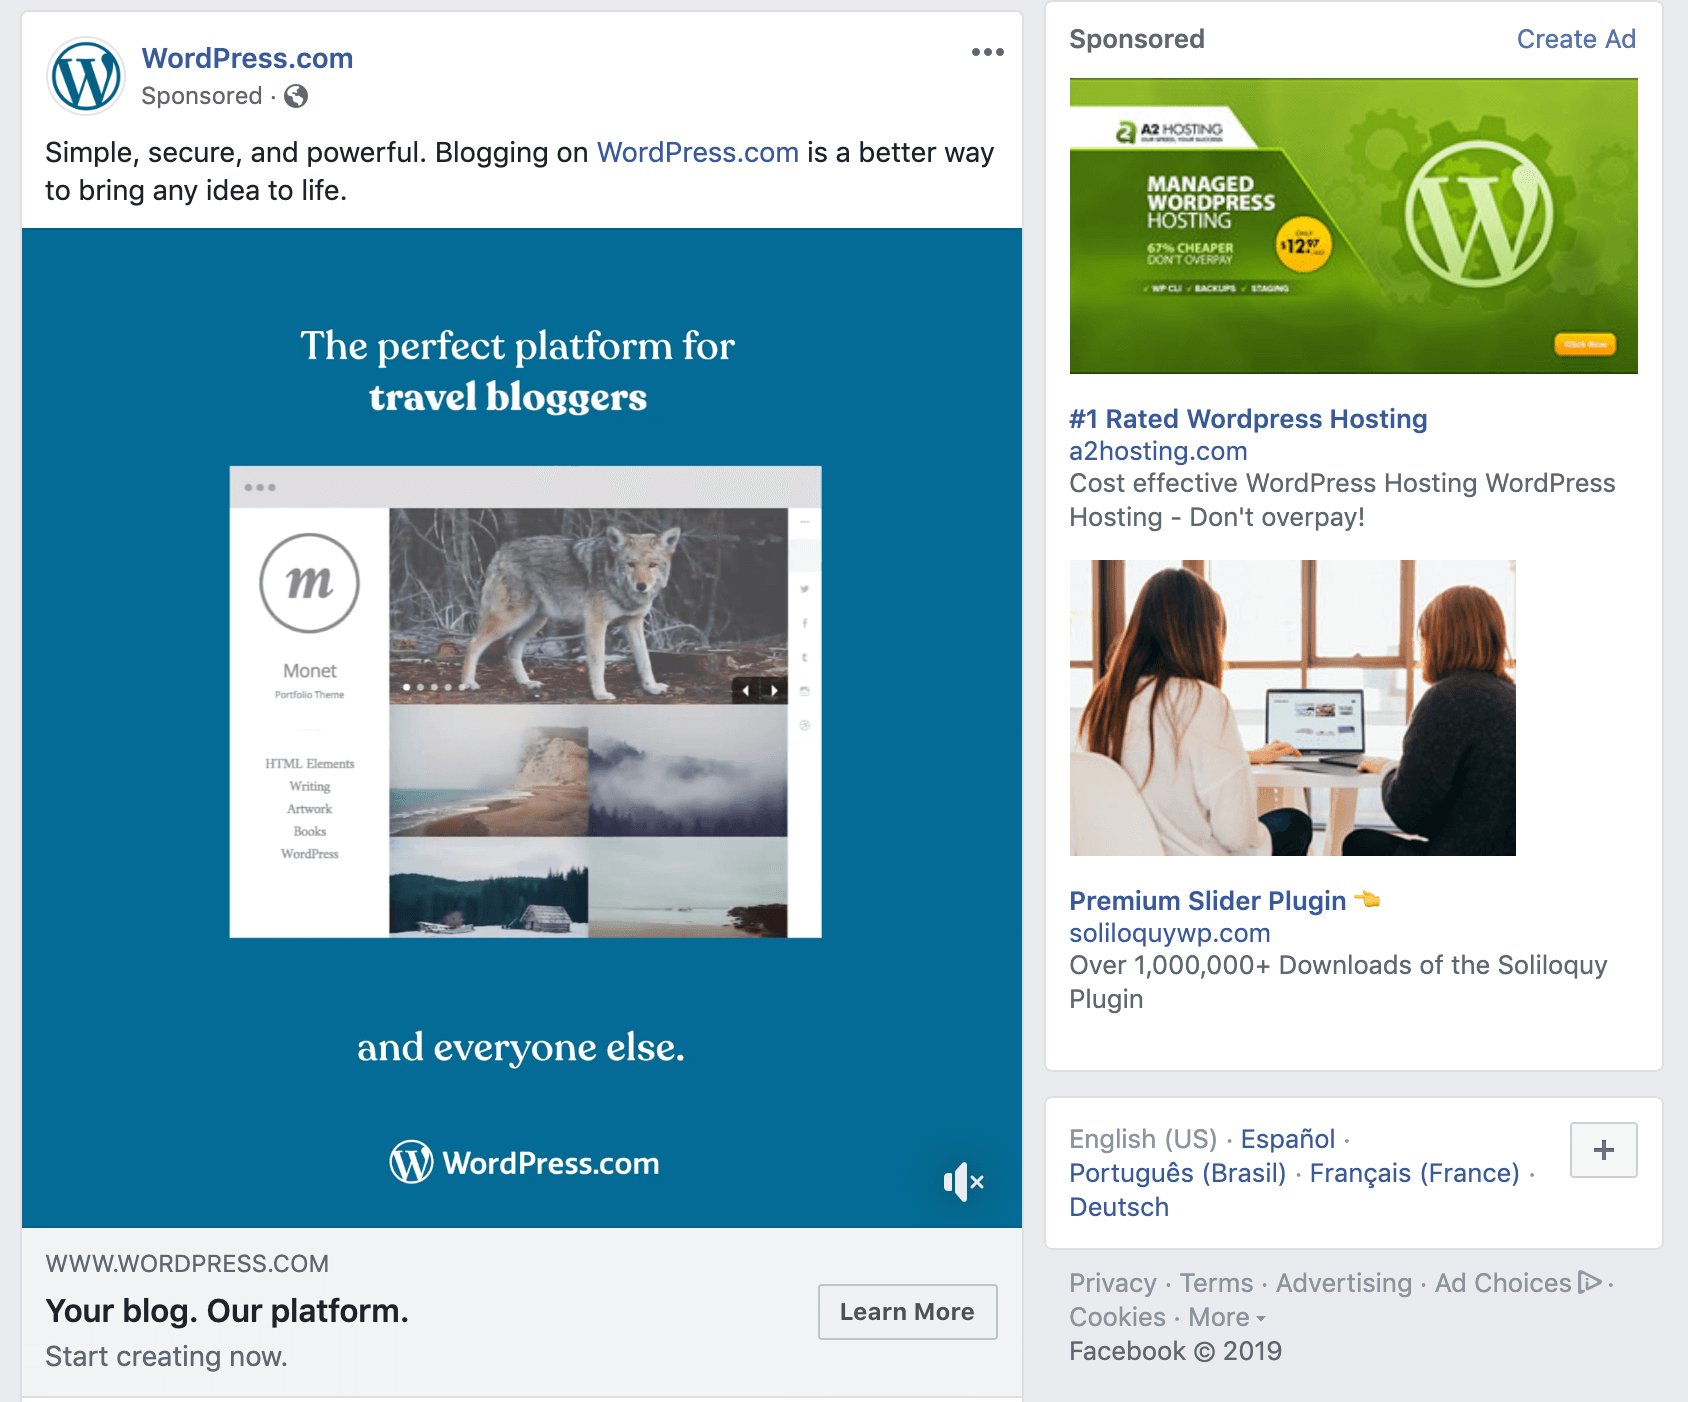
Task: Click the Sponsored heading in the sidebar
Action: (x=1137, y=39)
